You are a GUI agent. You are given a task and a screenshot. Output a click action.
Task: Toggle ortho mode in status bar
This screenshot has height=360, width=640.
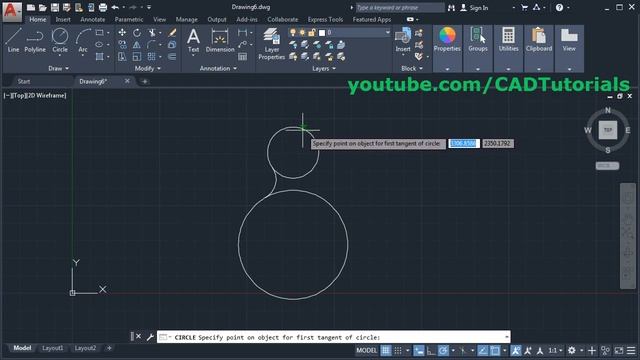pyautogui.click(x=431, y=350)
